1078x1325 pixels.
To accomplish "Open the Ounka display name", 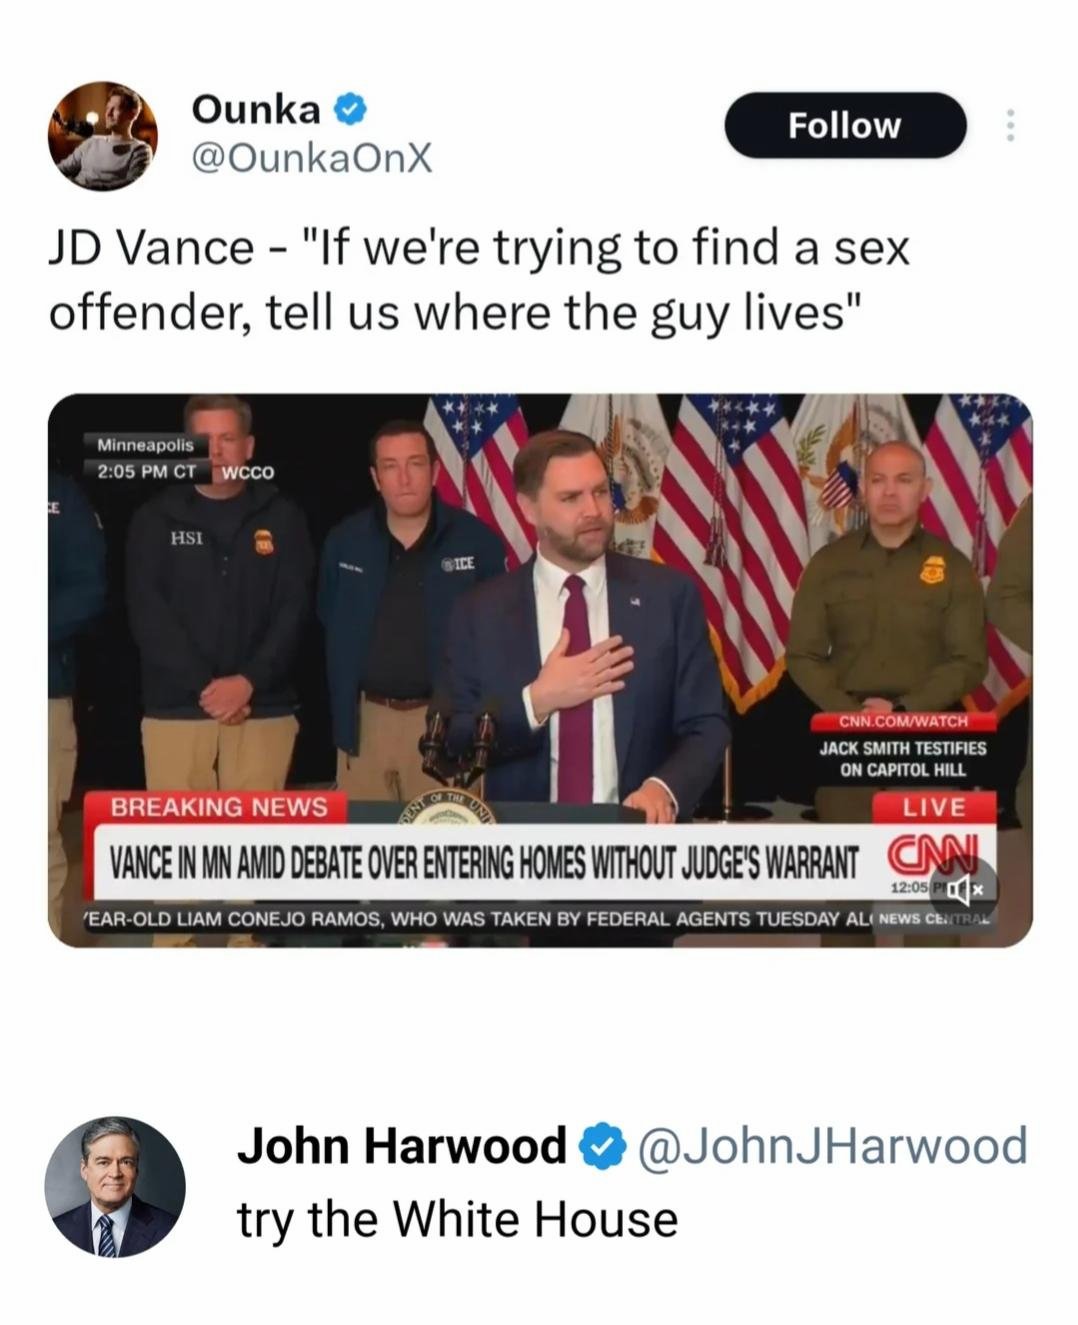I will pos(255,109).
